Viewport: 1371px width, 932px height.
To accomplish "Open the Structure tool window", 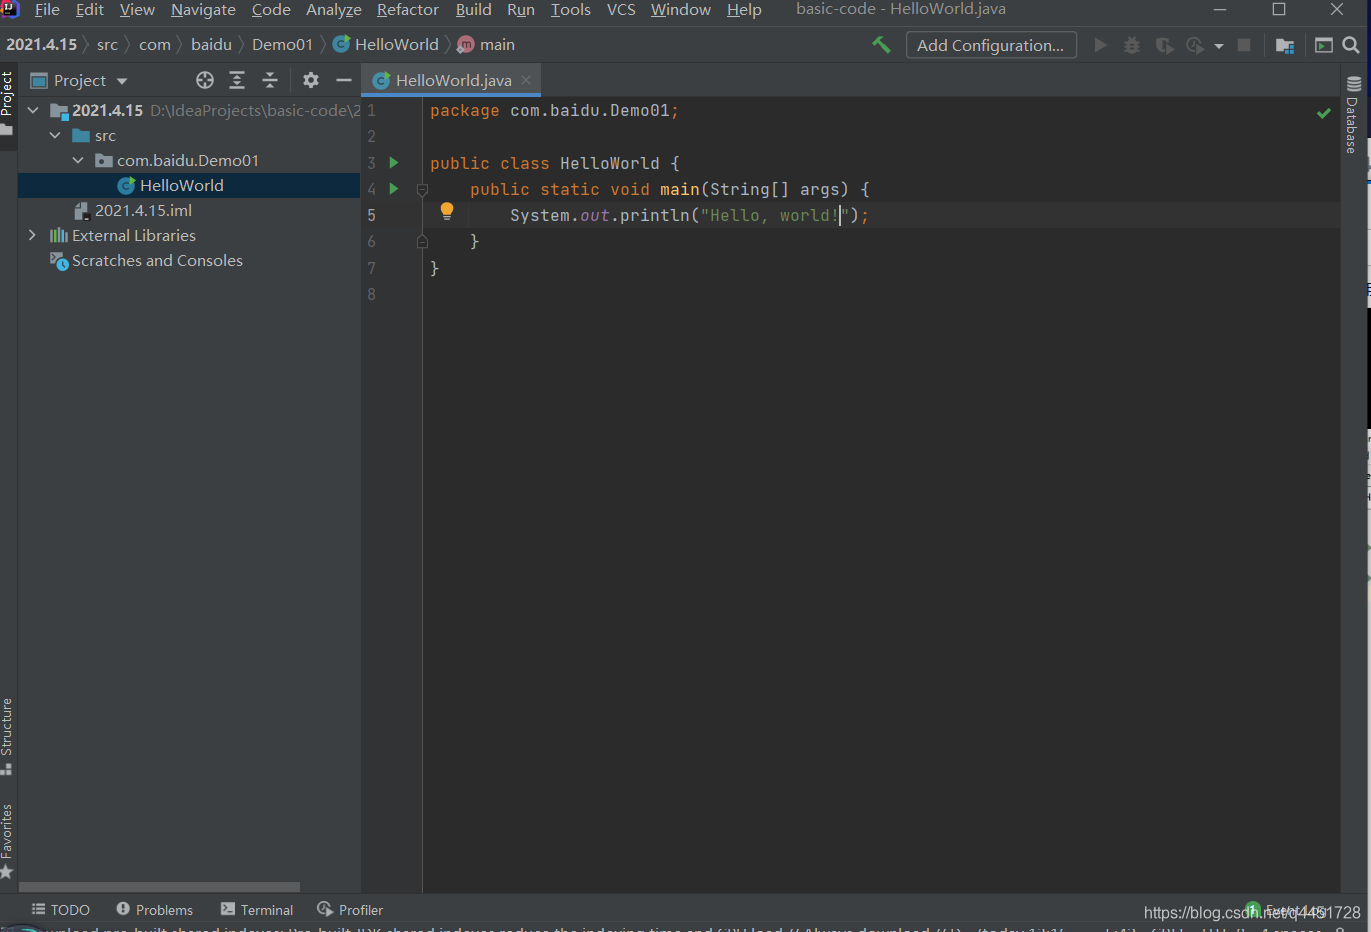I will (x=7, y=736).
